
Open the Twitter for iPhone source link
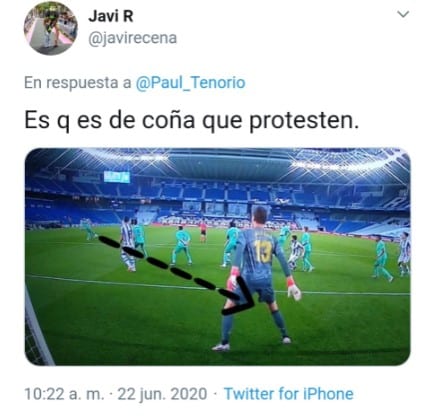click(x=289, y=394)
